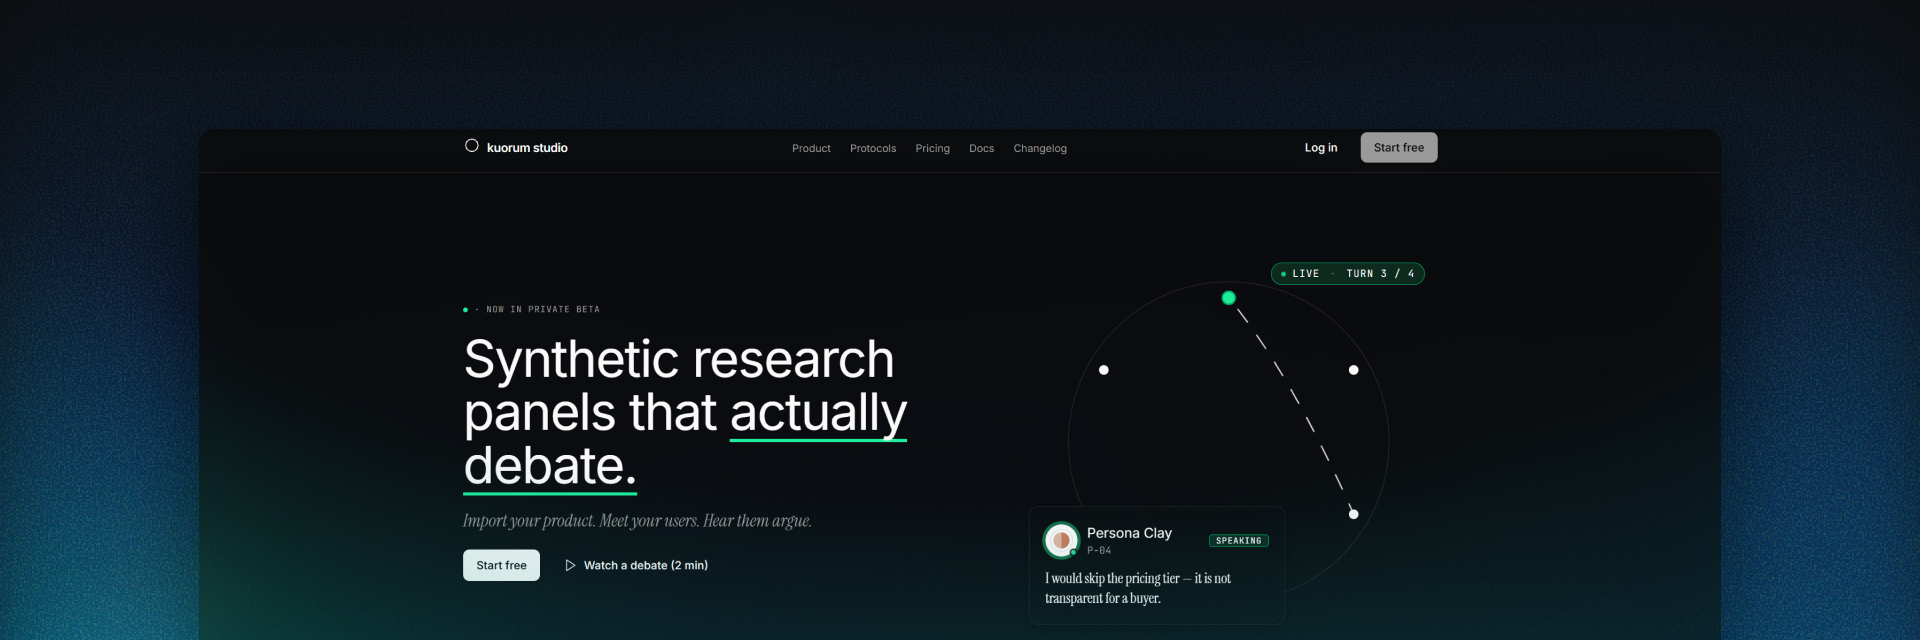Click Persona Clay's avatar

[x=1061, y=540]
